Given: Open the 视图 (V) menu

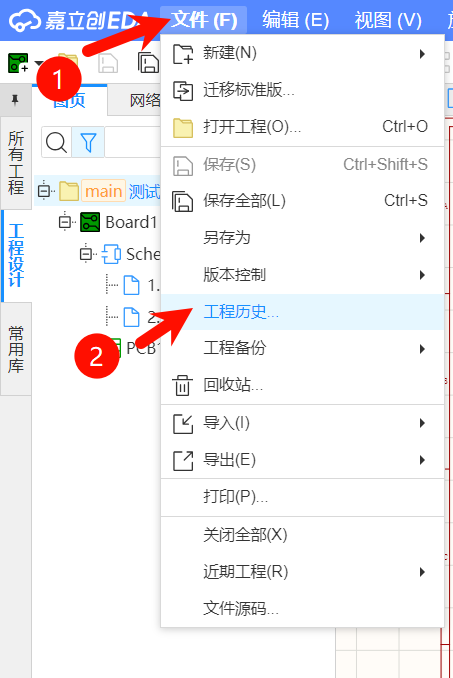Looking at the screenshot, I should pos(388,20).
